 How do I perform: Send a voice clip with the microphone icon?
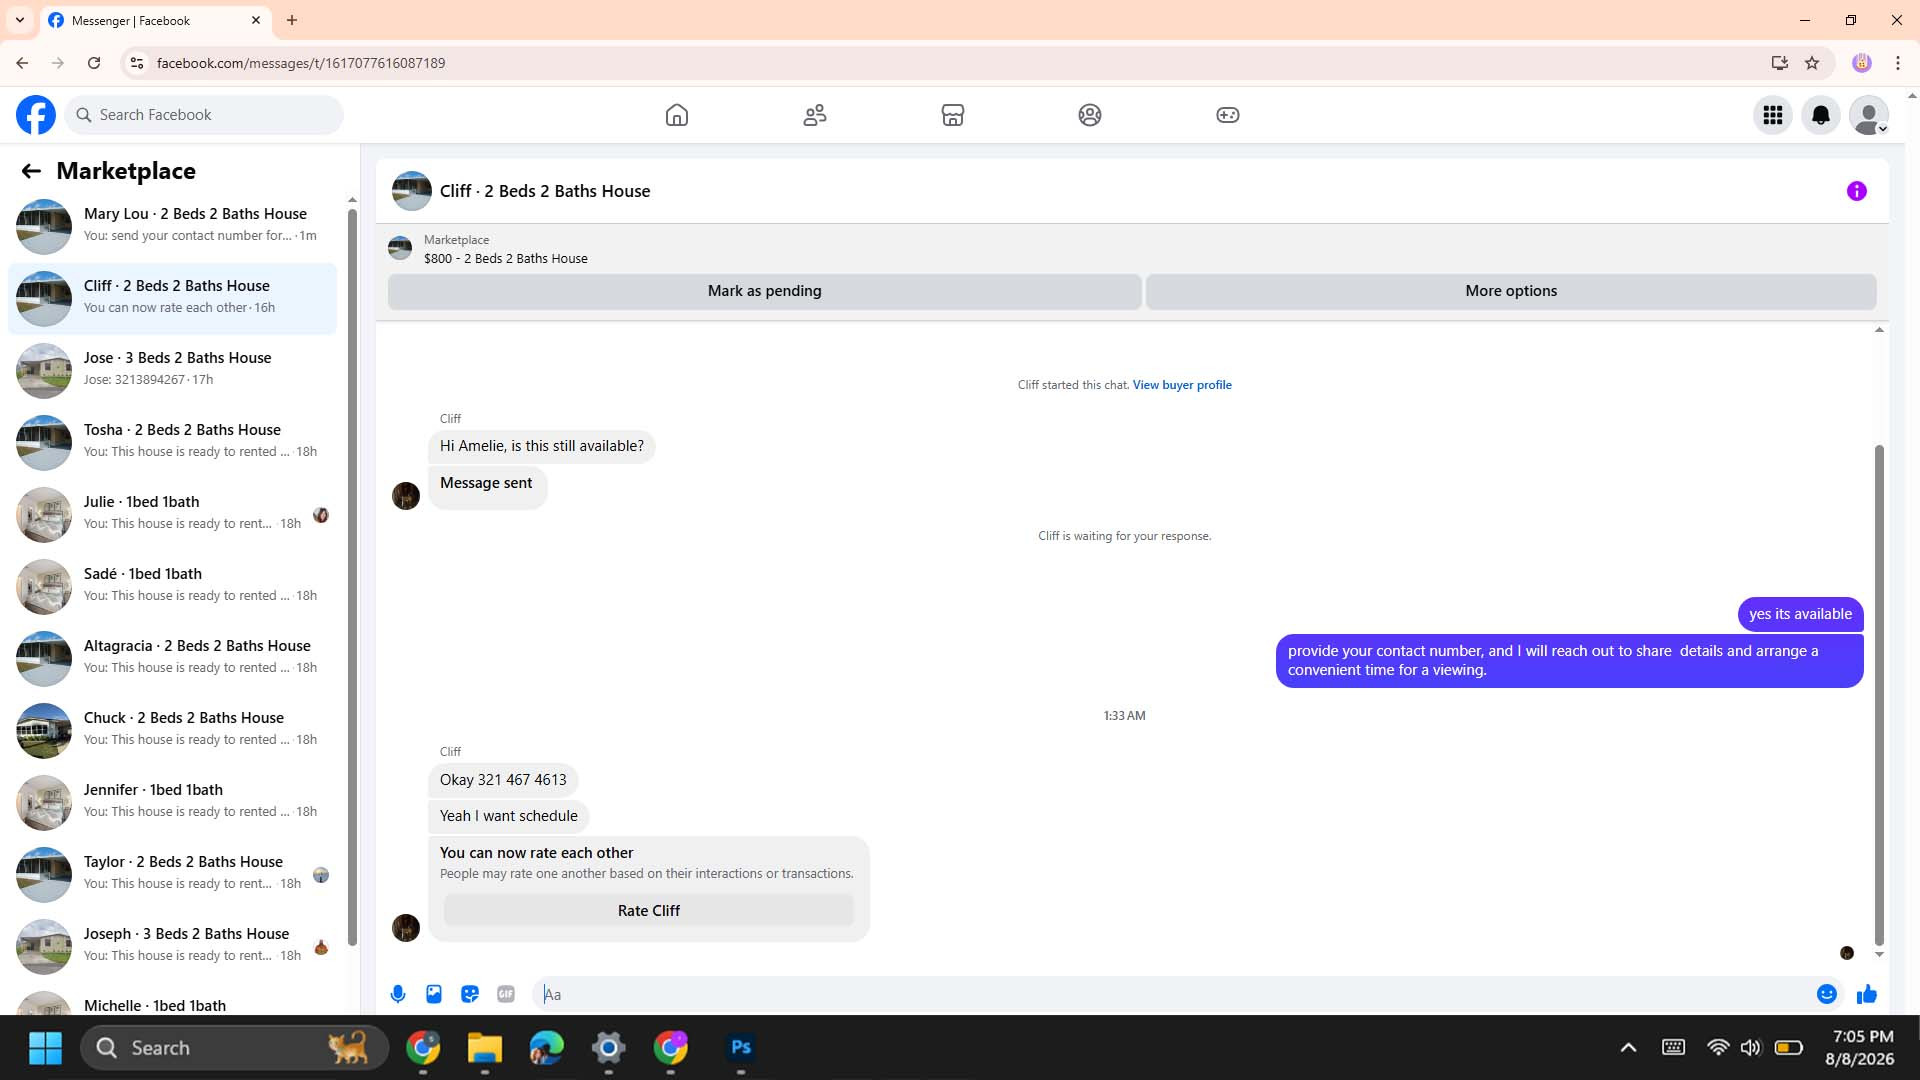point(398,994)
